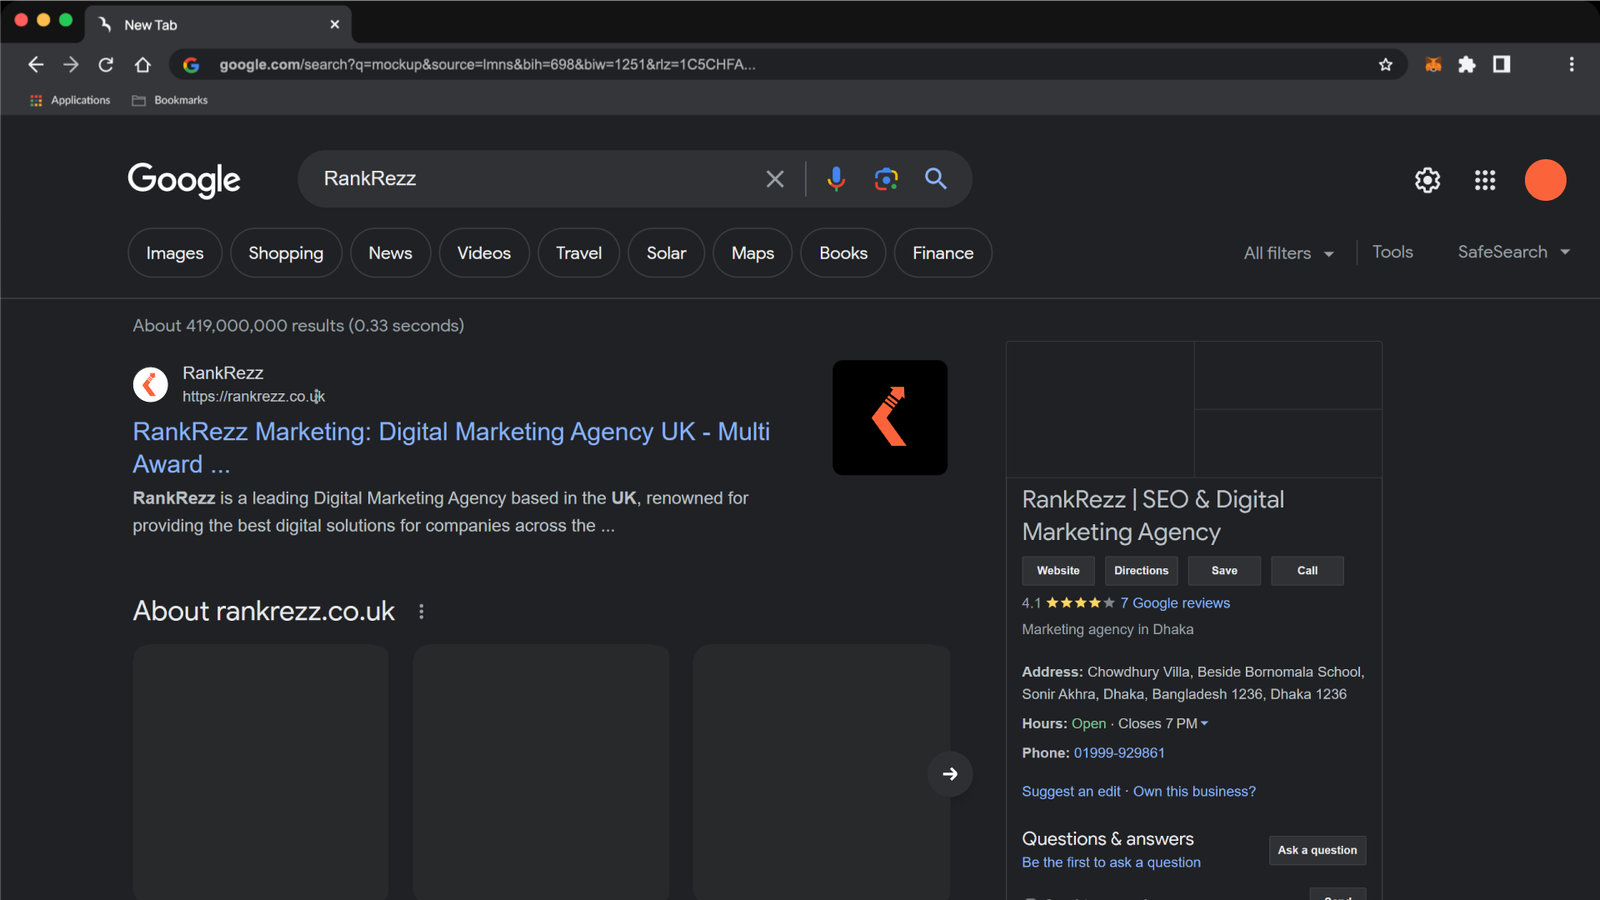
Task: Open the Chrome three-dot menu
Action: 1571,65
